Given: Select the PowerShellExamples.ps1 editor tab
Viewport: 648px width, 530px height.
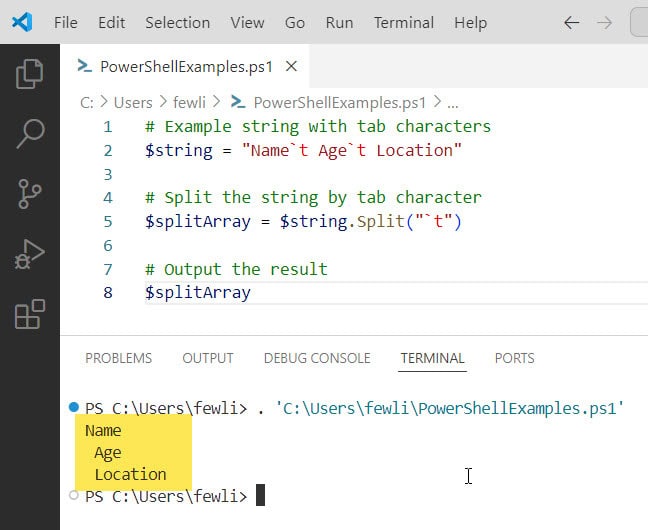Looking at the screenshot, I should pos(184,66).
